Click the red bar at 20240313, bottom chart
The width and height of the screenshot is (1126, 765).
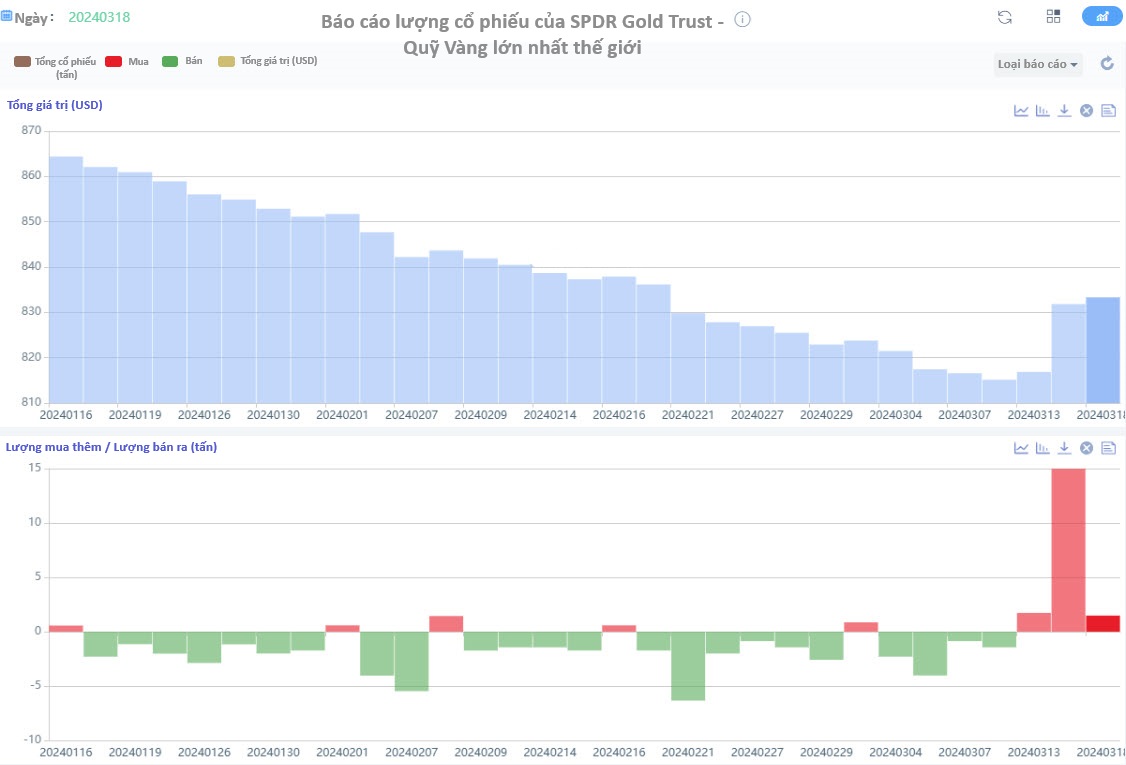point(1034,623)
